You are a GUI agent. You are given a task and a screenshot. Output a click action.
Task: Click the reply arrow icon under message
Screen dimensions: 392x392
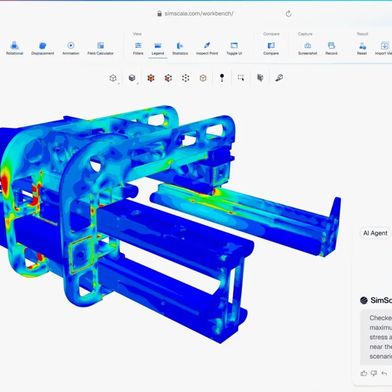(384, 373)
